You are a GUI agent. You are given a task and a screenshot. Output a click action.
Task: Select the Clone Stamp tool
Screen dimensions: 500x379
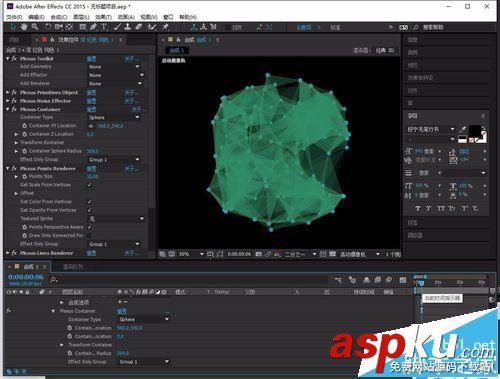click(128, 27)
